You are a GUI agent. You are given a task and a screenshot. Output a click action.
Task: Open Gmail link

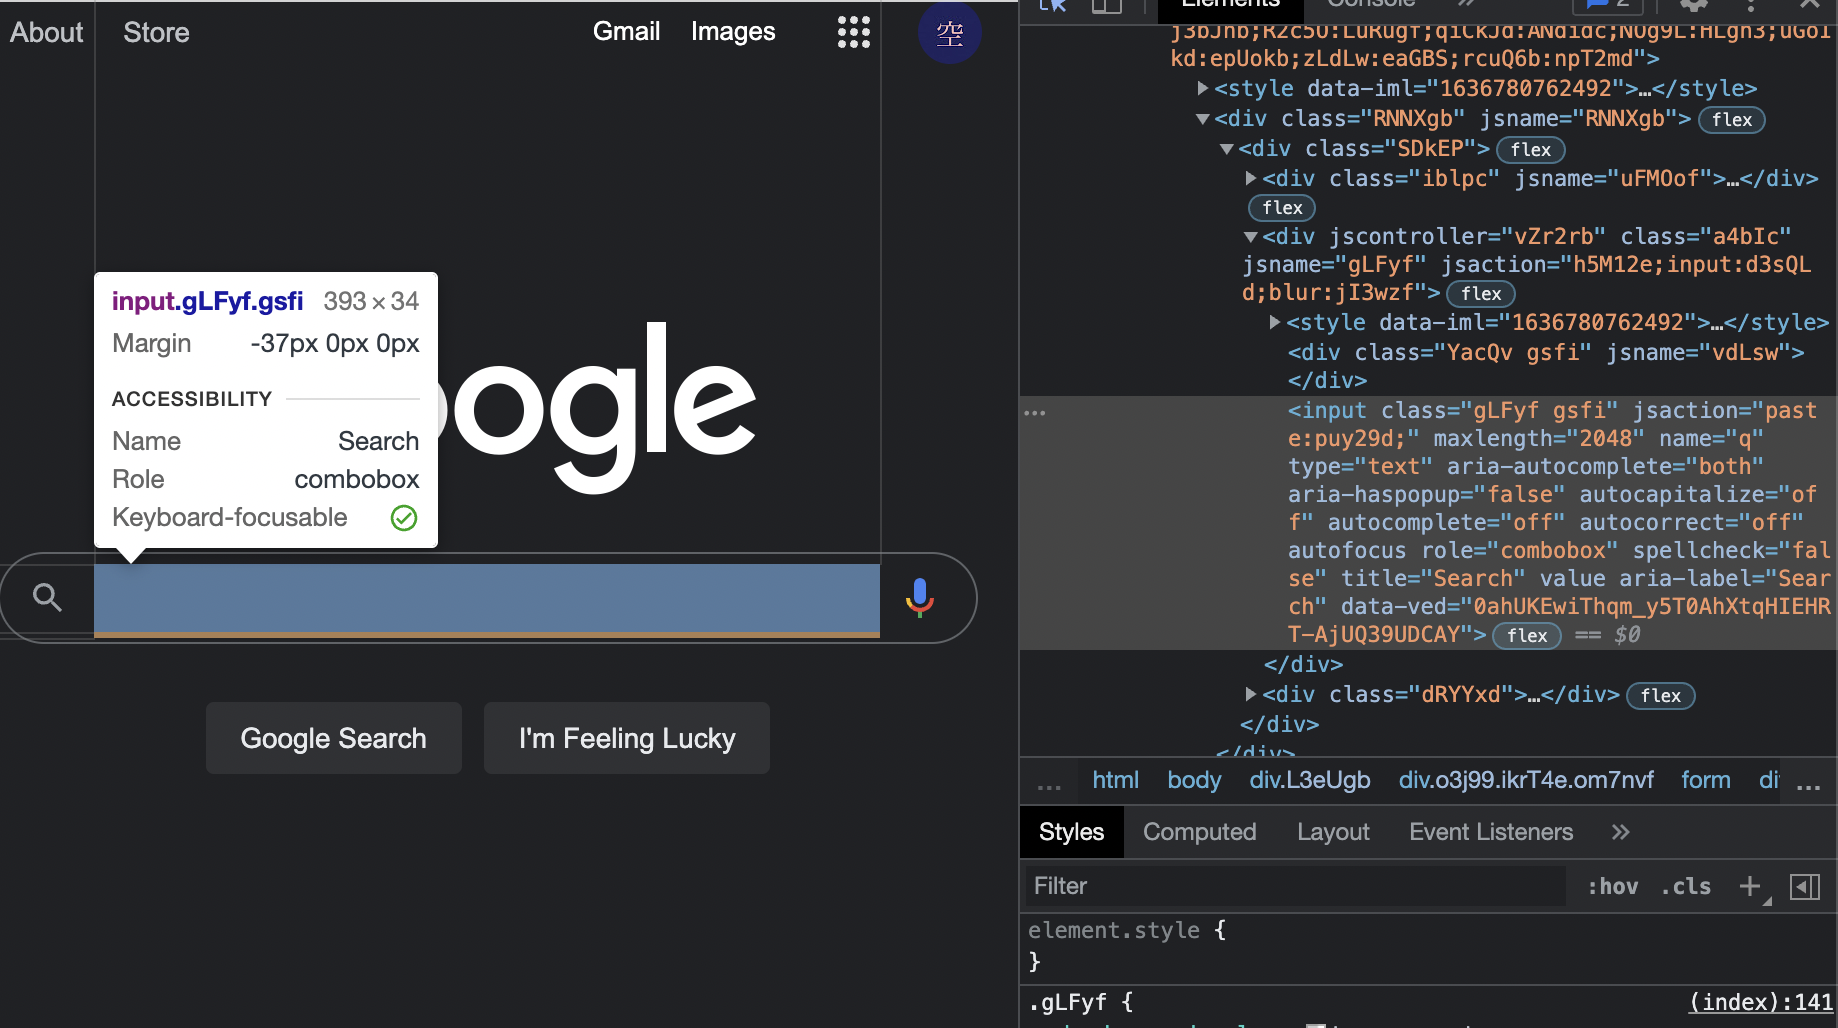pos(626,32)
